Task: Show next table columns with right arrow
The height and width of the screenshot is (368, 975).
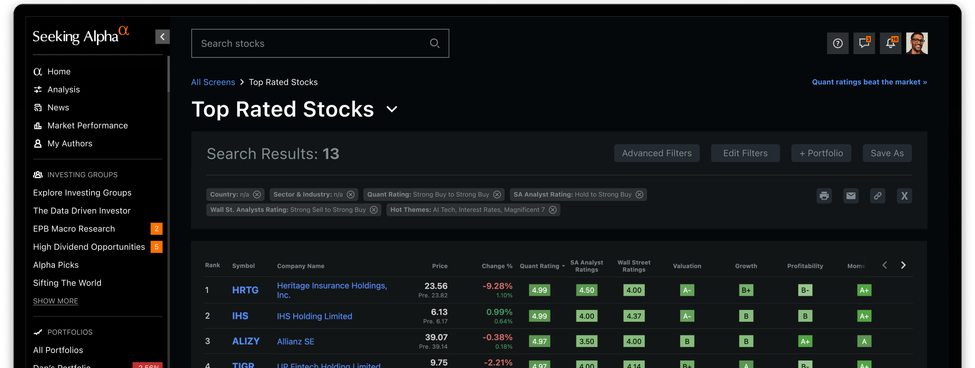Action: pos(903,265)
